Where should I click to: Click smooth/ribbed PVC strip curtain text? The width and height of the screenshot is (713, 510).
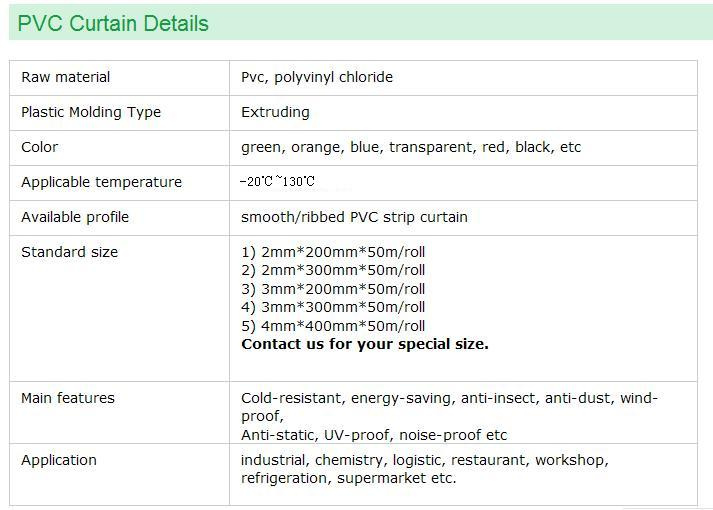pyautogui.click(x=354, y=217)
